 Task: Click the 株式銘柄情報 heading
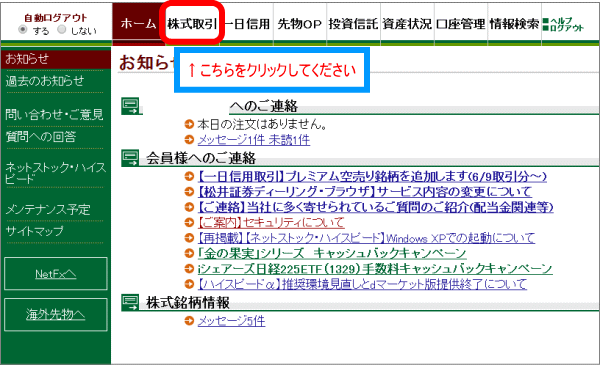point(188,303)
